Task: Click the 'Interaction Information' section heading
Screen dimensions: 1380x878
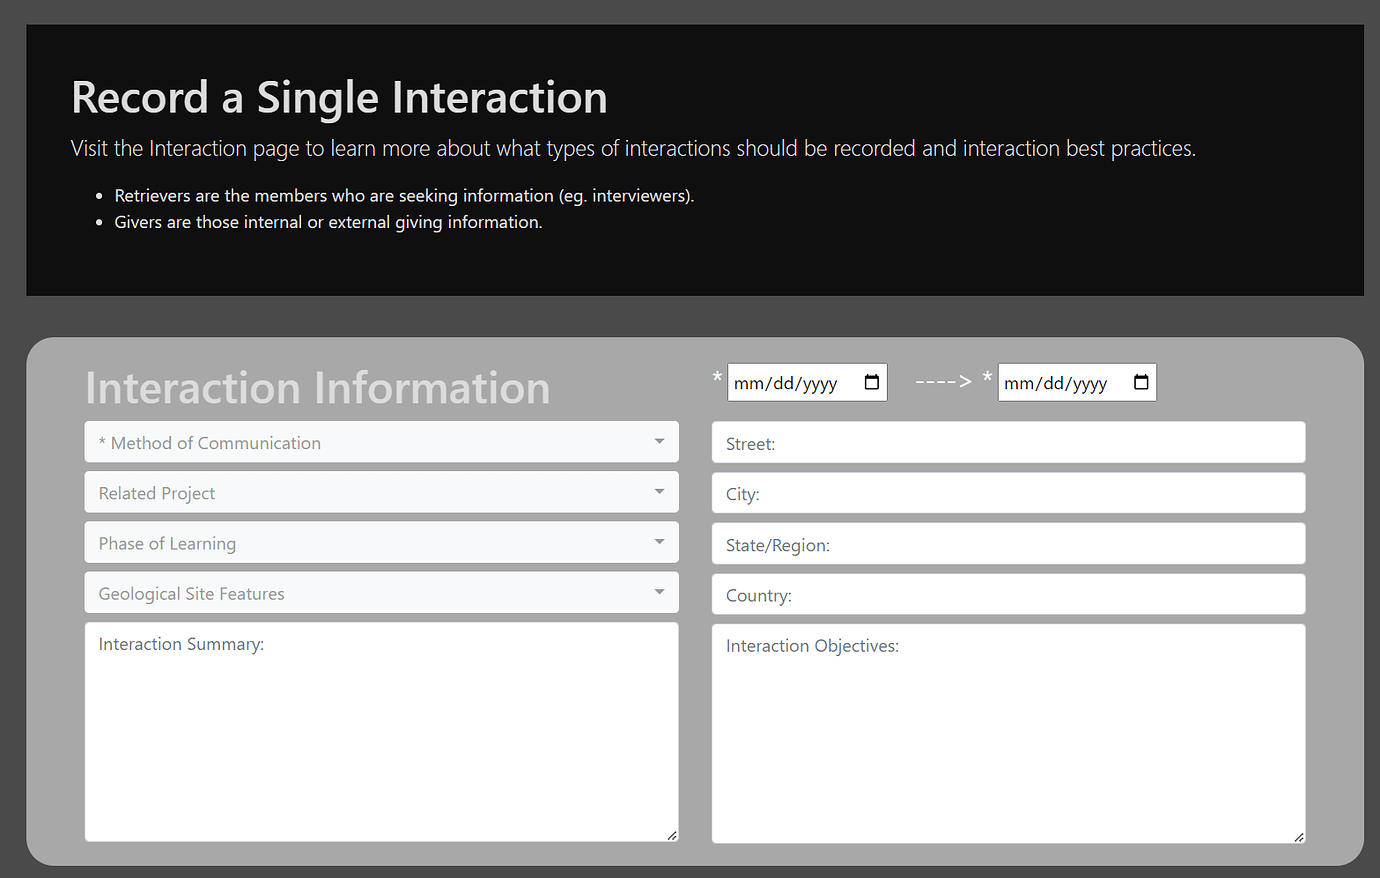Action: click(x=318, y=388)
